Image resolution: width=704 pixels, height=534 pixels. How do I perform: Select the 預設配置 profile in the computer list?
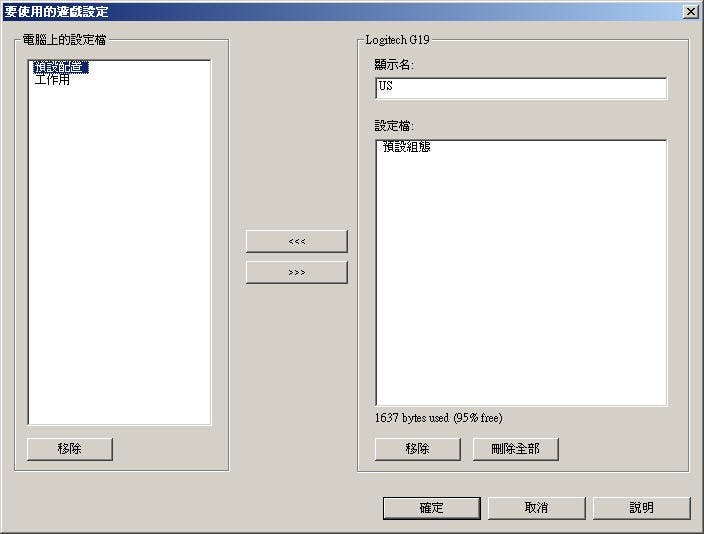coord(61,67)
